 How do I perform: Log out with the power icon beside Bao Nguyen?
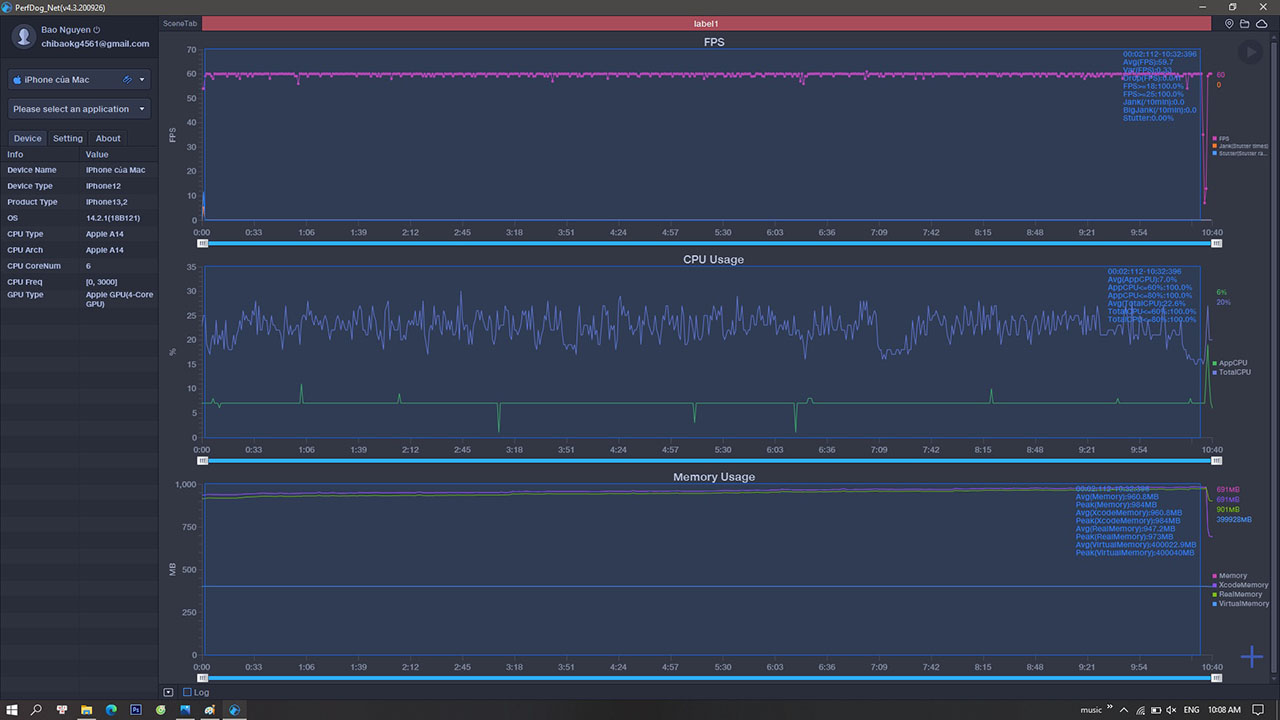(x=97, y=30)
